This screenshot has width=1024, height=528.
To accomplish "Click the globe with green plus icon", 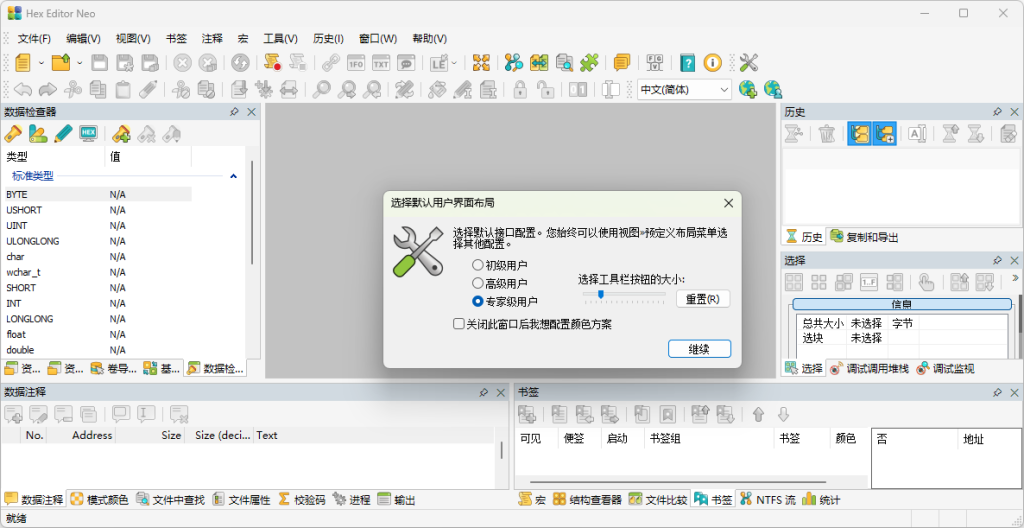I will coord(748,90).
